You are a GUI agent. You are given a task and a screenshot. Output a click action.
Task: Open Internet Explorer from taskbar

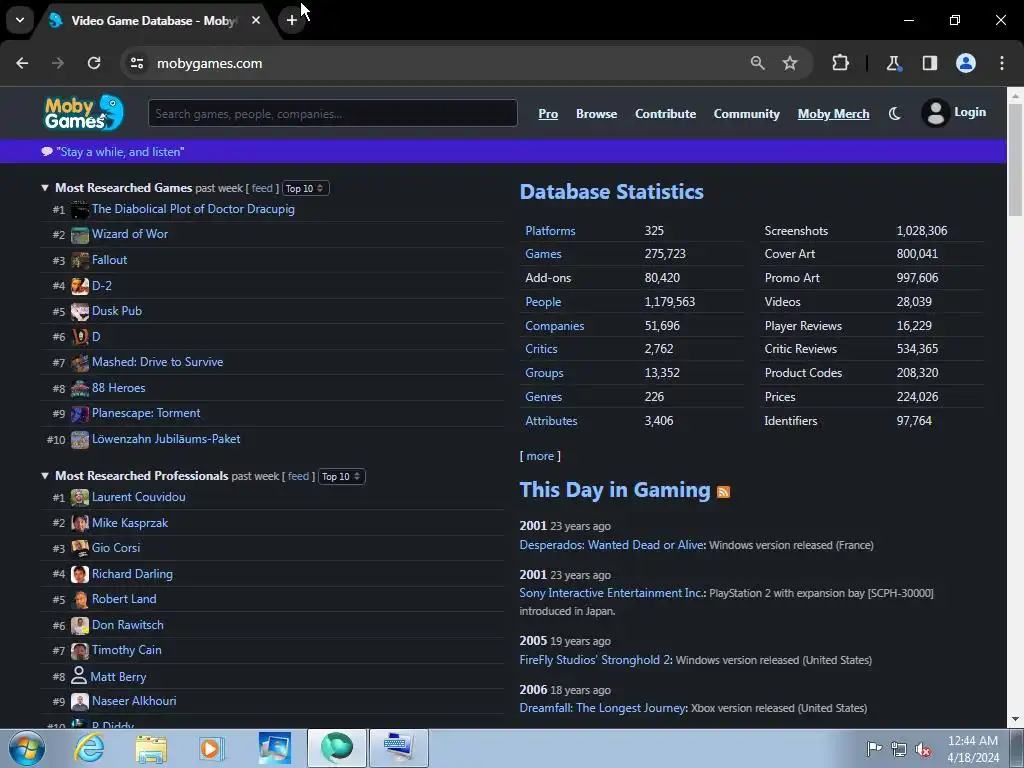pos(89,748)
